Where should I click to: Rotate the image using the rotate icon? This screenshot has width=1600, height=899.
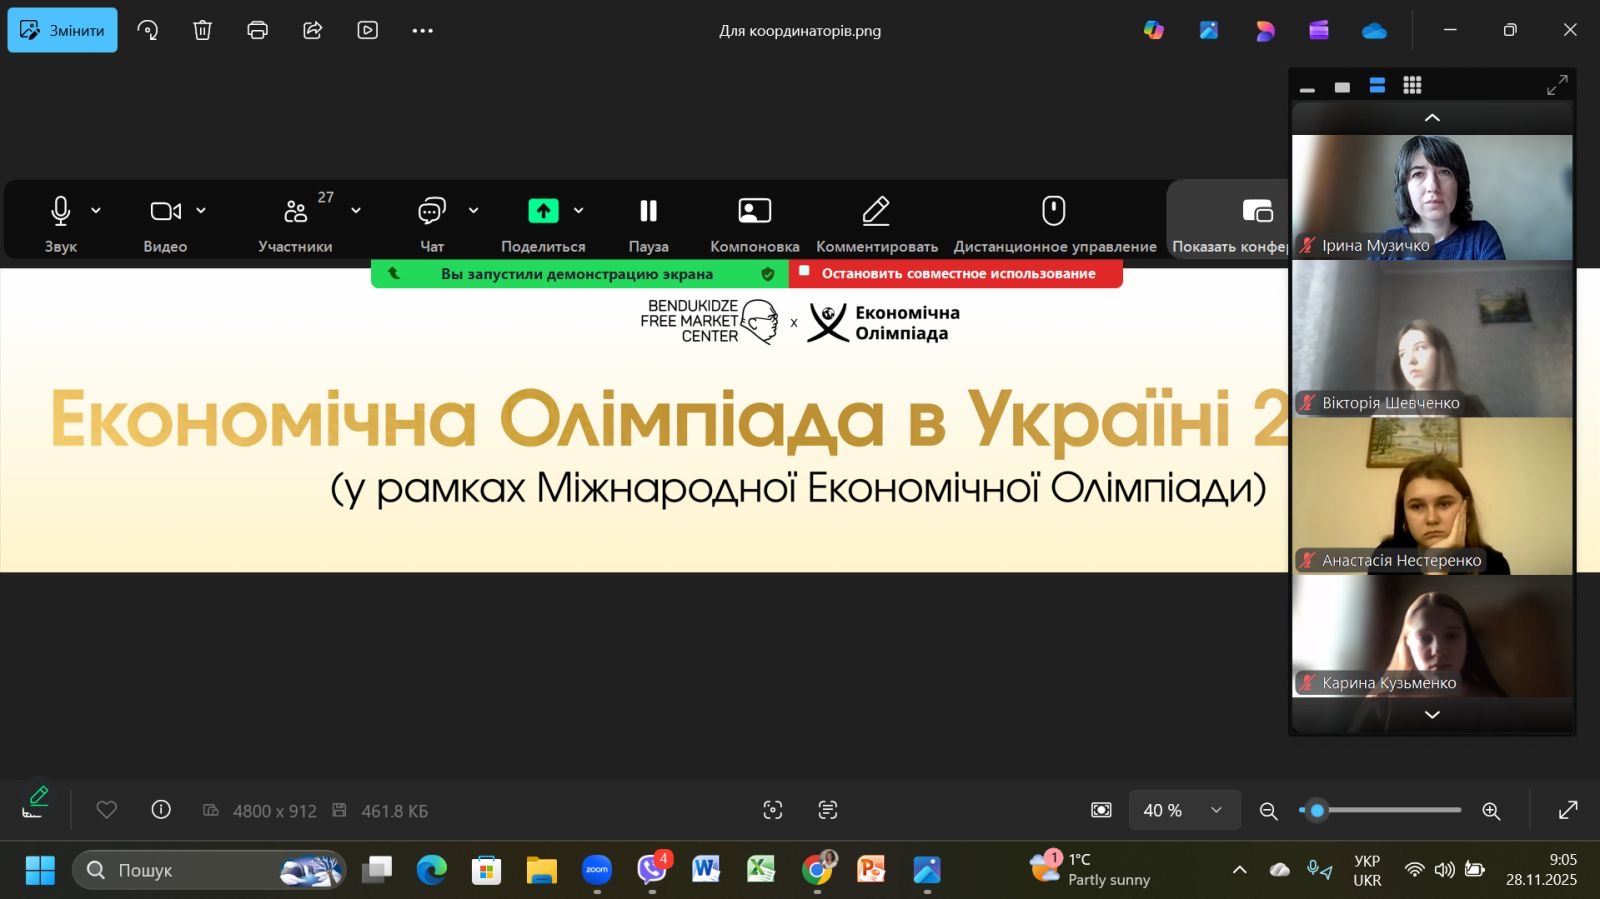[148, 30]
